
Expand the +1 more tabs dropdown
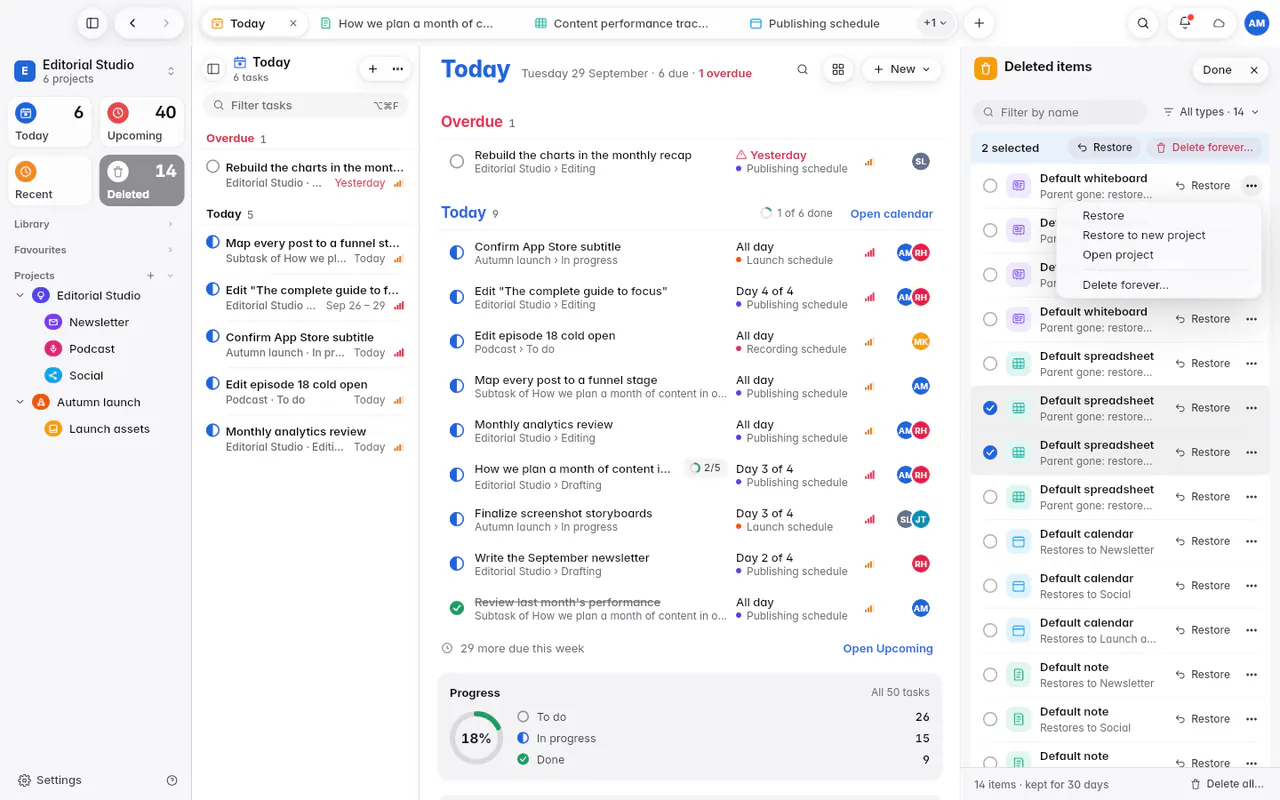click(x=935, y=23)
